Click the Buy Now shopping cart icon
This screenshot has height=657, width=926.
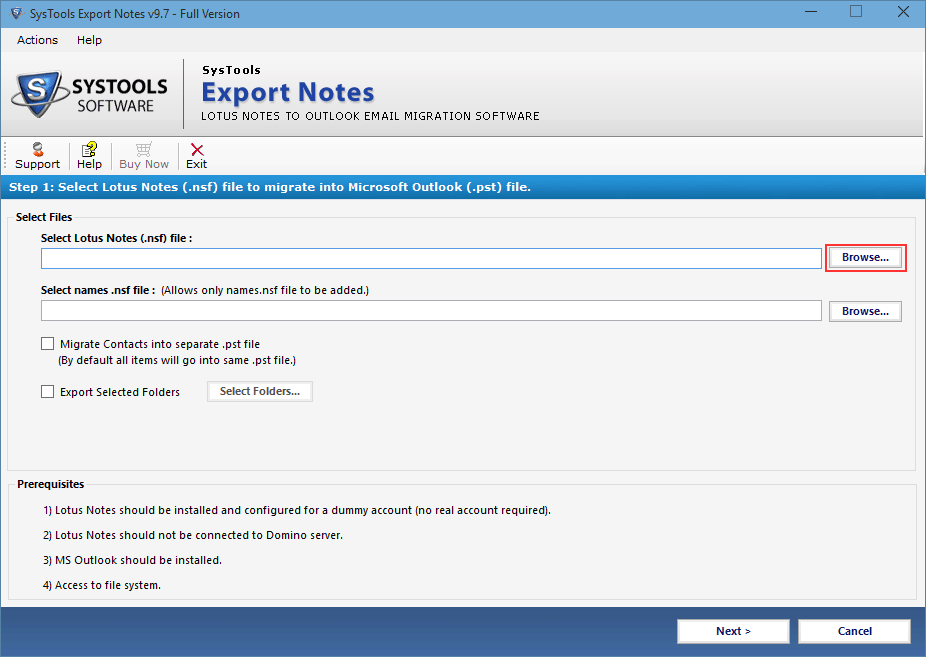tap(144, 149)
